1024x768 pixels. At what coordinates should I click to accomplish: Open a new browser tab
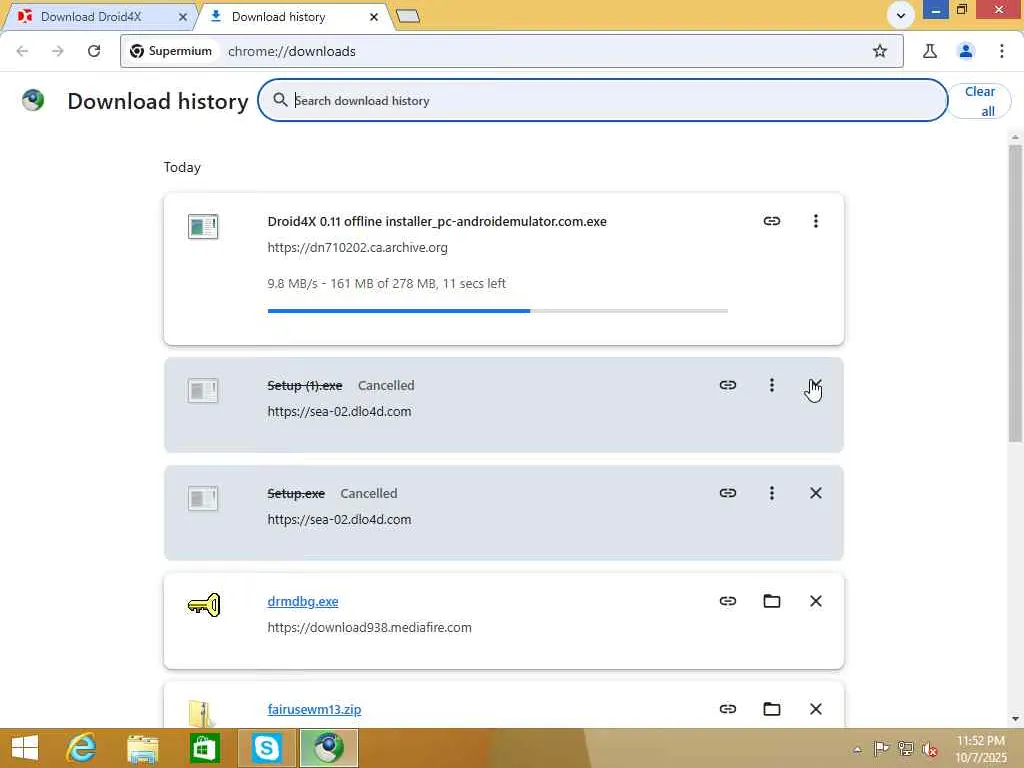click(x=408, y=16)
